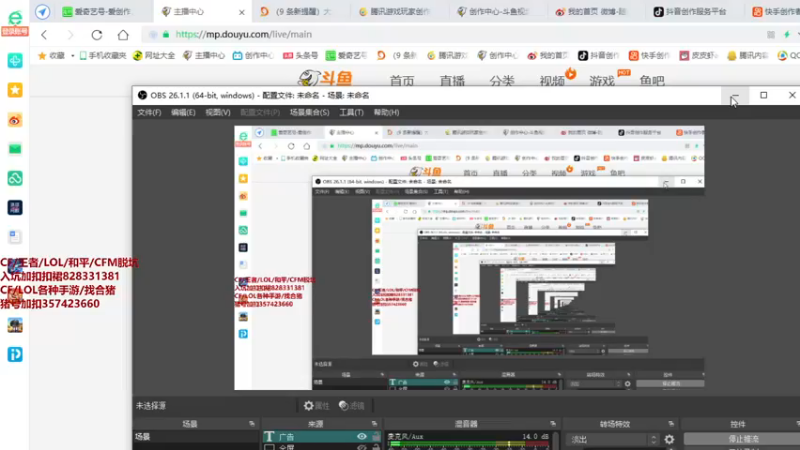Image resolution: width=800 pixels, height=450 pixels.
Task: Reload the douyu page
Action: tap(97, 35)
